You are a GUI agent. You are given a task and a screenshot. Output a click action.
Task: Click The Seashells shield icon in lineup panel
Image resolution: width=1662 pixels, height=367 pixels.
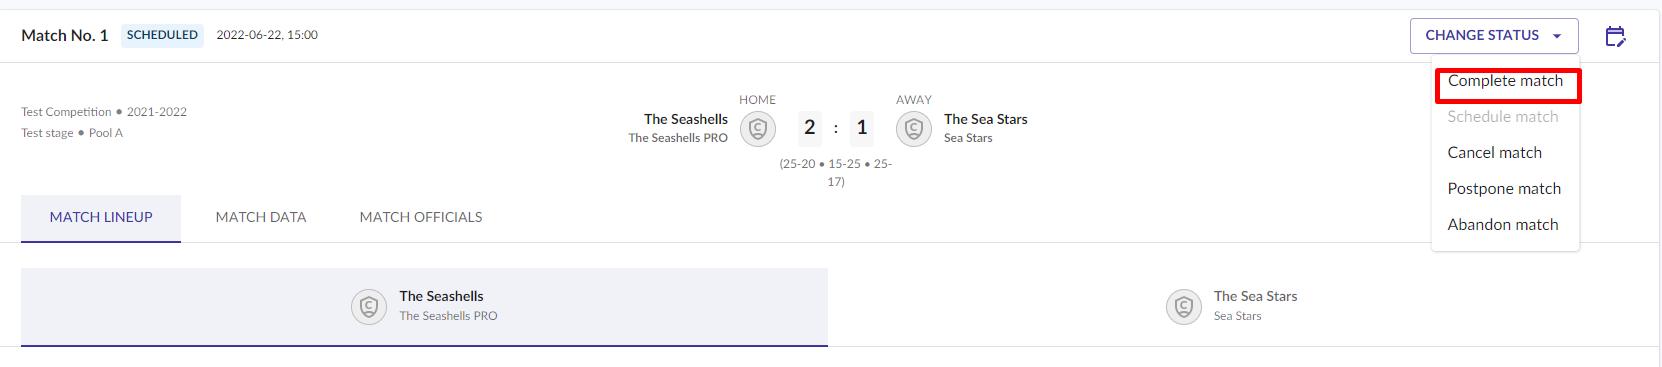pos(369,306)
